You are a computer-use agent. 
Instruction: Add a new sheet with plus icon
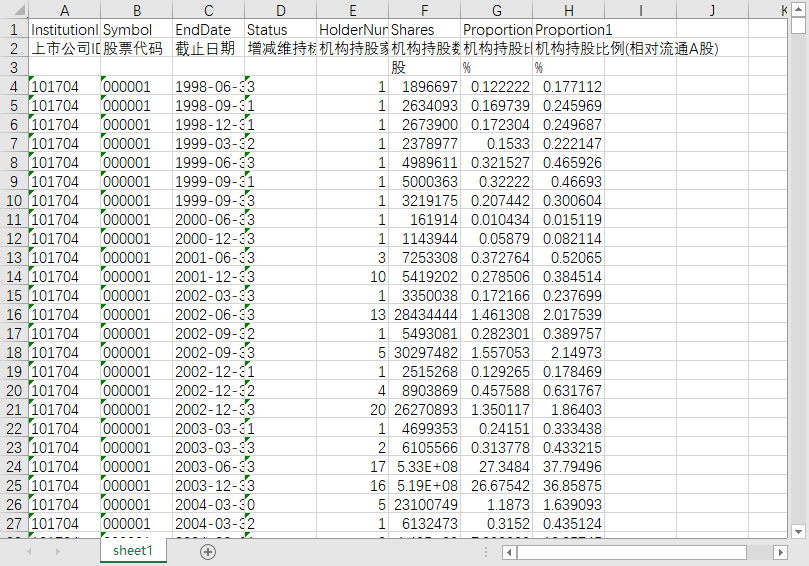coord(207,552)
